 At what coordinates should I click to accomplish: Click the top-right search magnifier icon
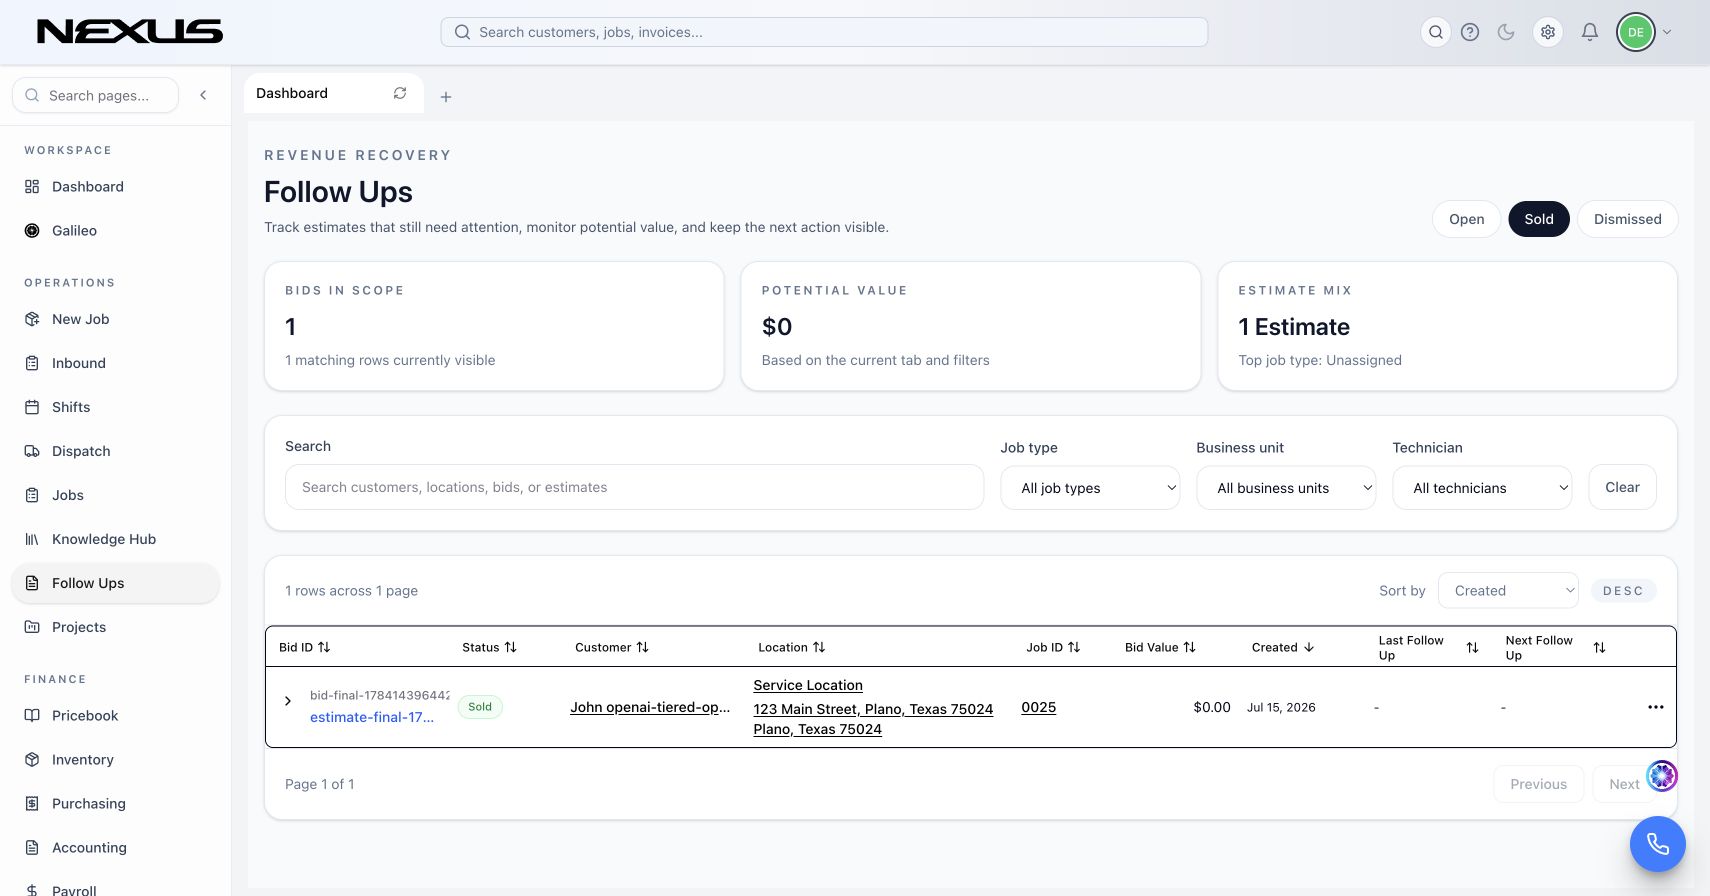point(1436,32)
